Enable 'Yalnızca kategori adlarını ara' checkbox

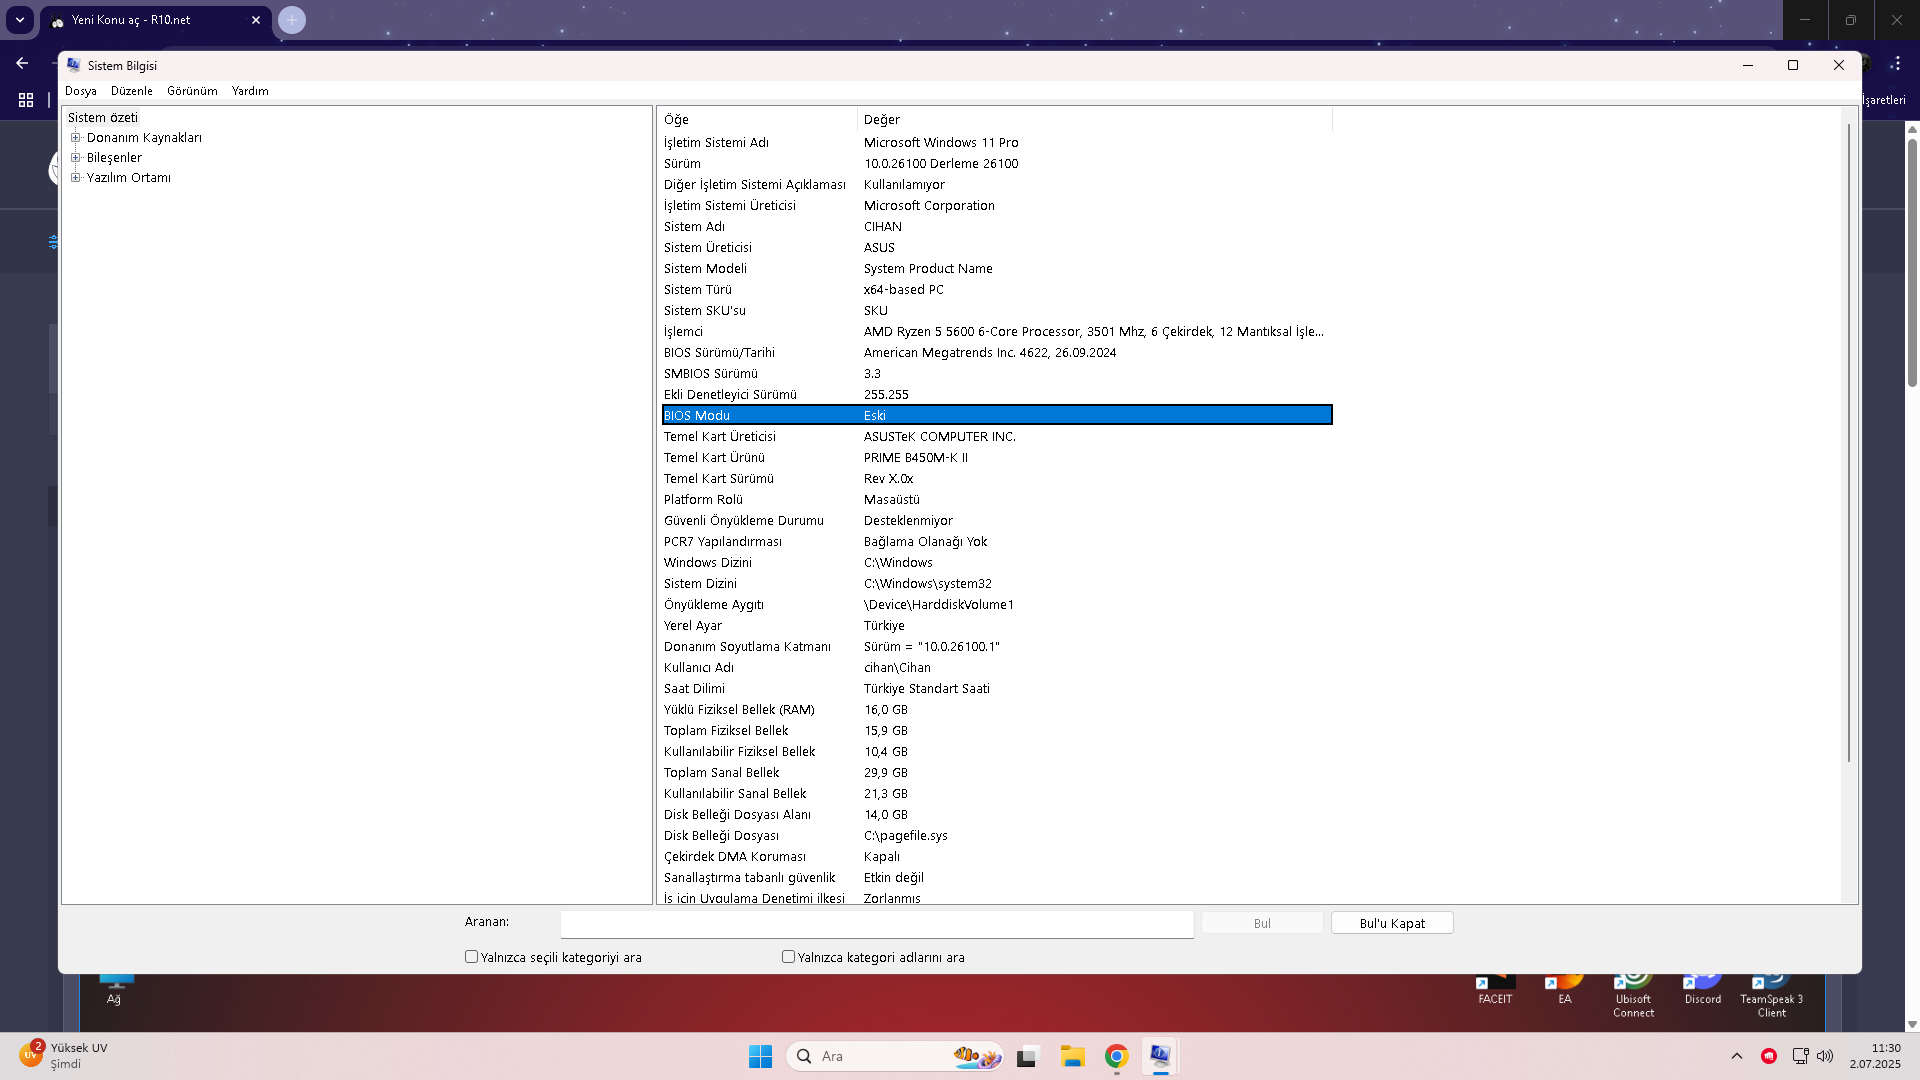coord(788,957)
